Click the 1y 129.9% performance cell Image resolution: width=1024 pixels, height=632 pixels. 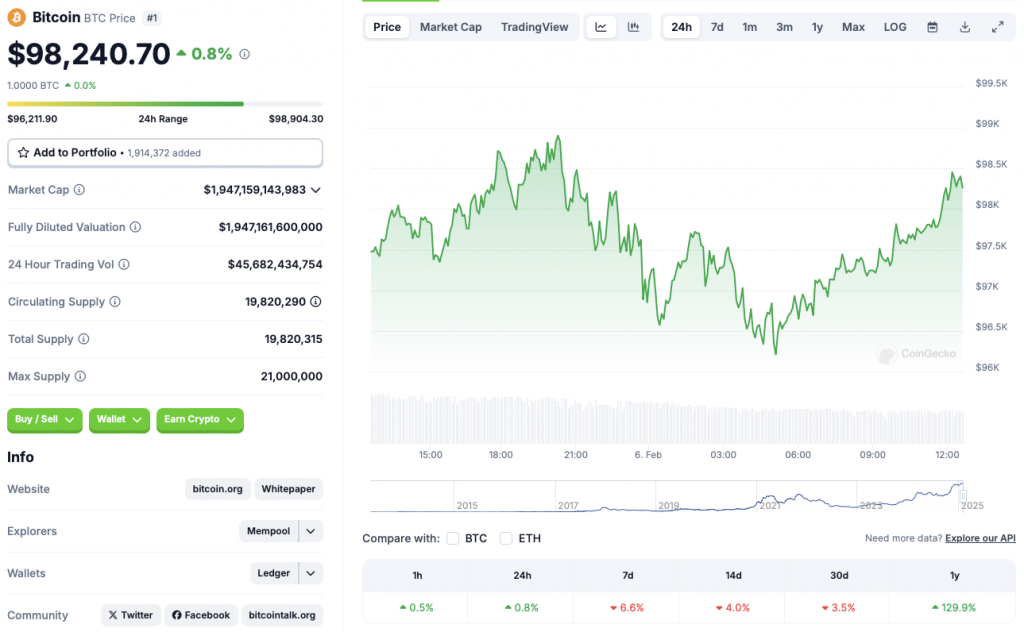click(x=954, y=607)
